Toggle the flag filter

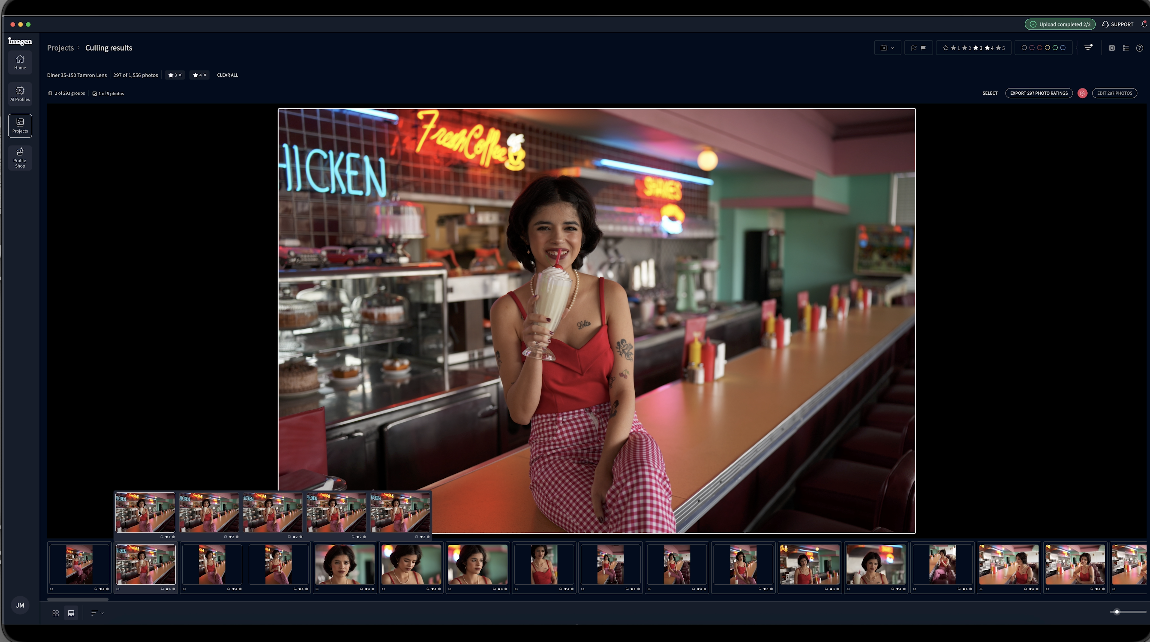[x=918, y=47]
